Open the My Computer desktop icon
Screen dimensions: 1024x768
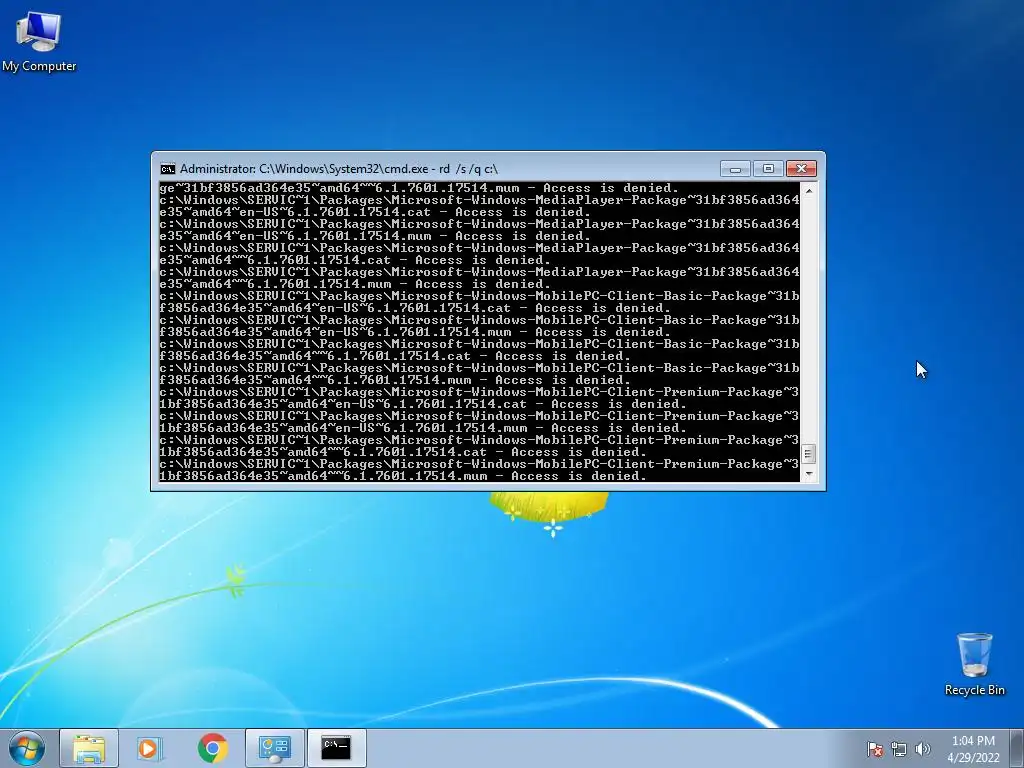[x=39, y=41]
